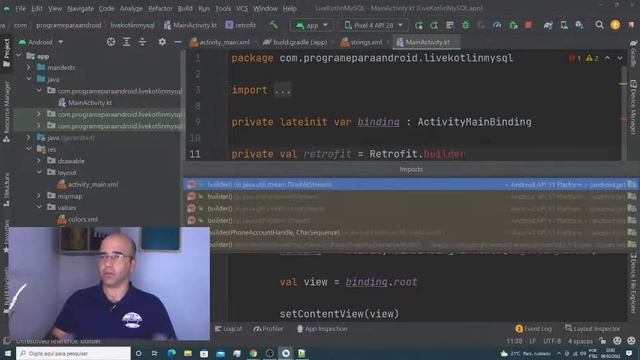The height and width of the screenshot is (360, 640).
Task: Go to next highlighted error arrow
Action: coord(620,58)
